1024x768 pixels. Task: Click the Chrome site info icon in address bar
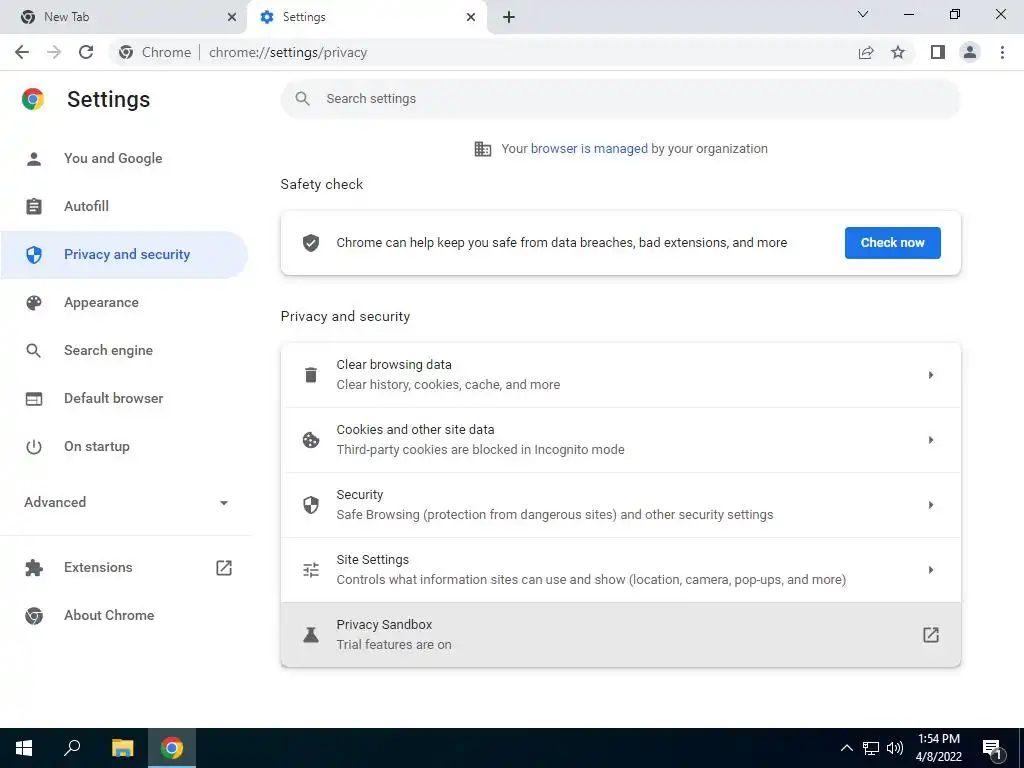click(126, 52)
